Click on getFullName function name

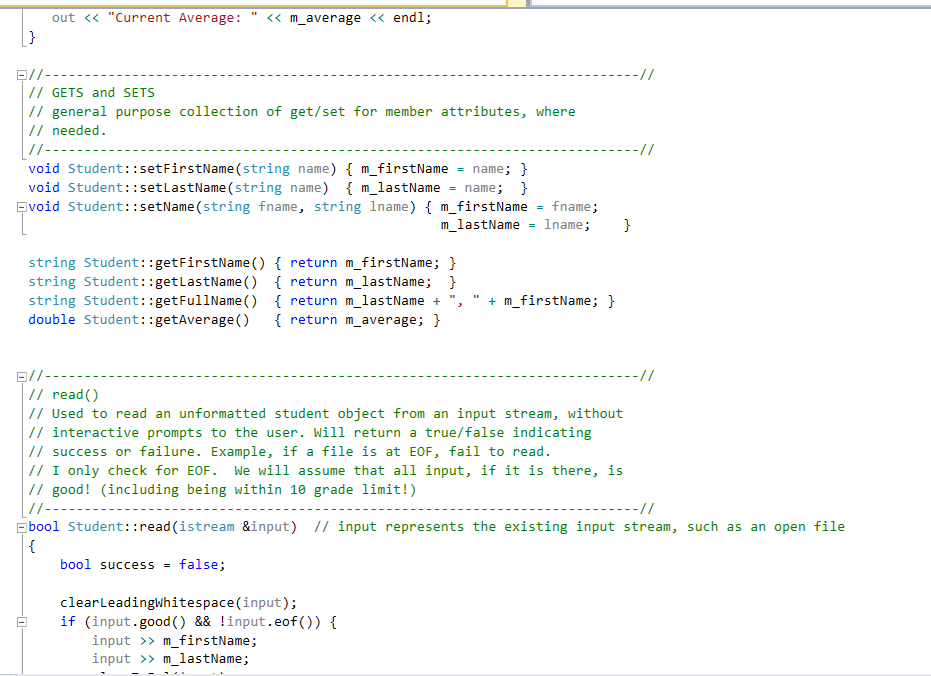(199, 301)
